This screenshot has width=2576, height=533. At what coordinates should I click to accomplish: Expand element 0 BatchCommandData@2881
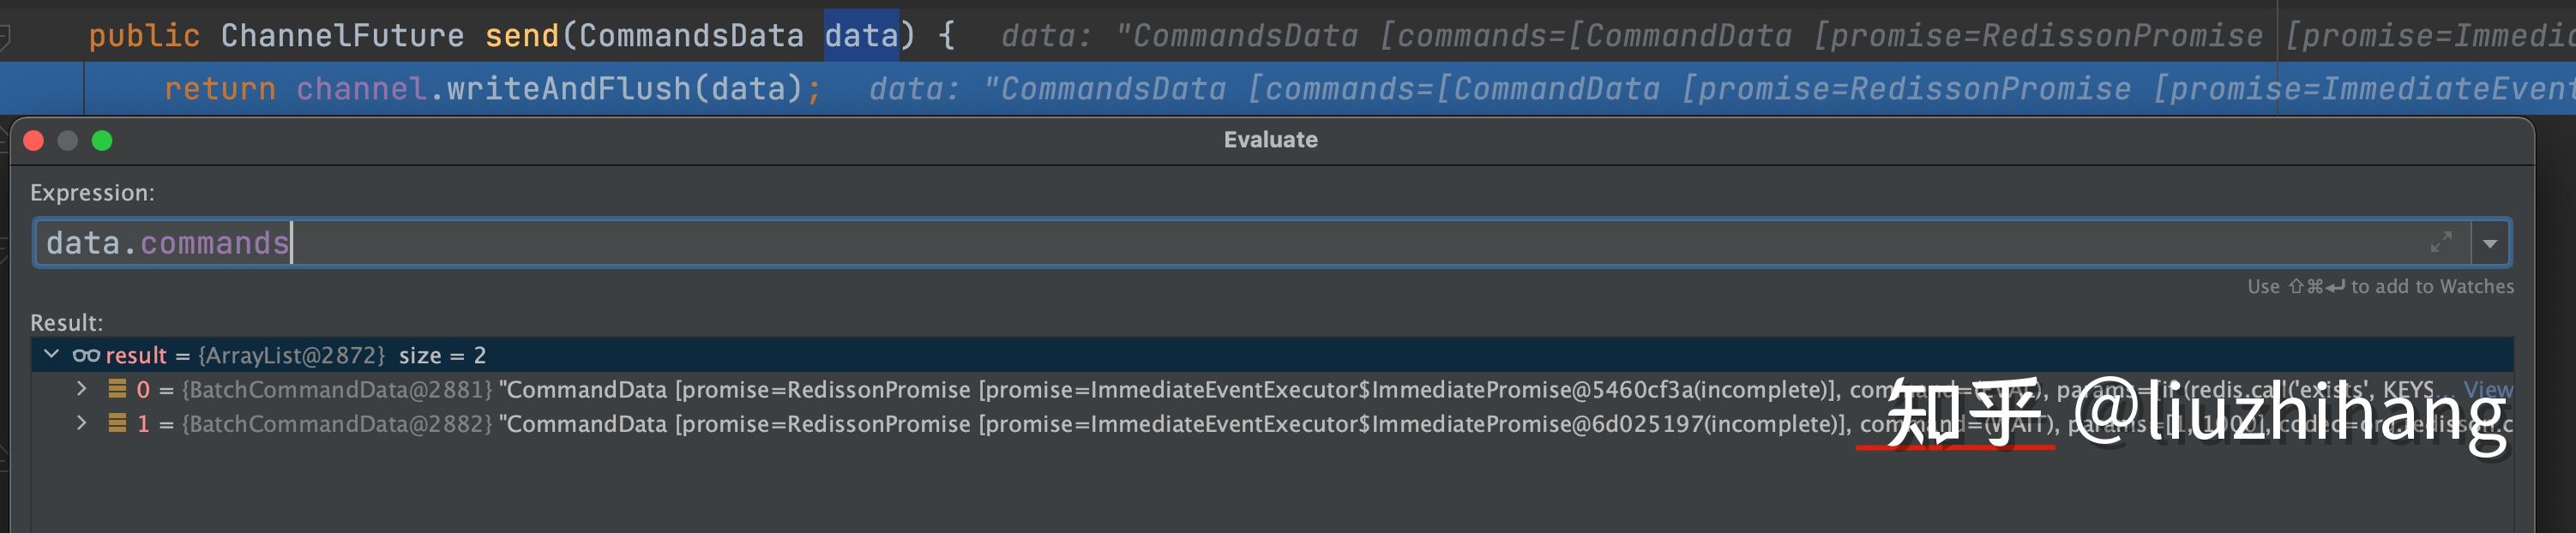click(x=82, y=389)
